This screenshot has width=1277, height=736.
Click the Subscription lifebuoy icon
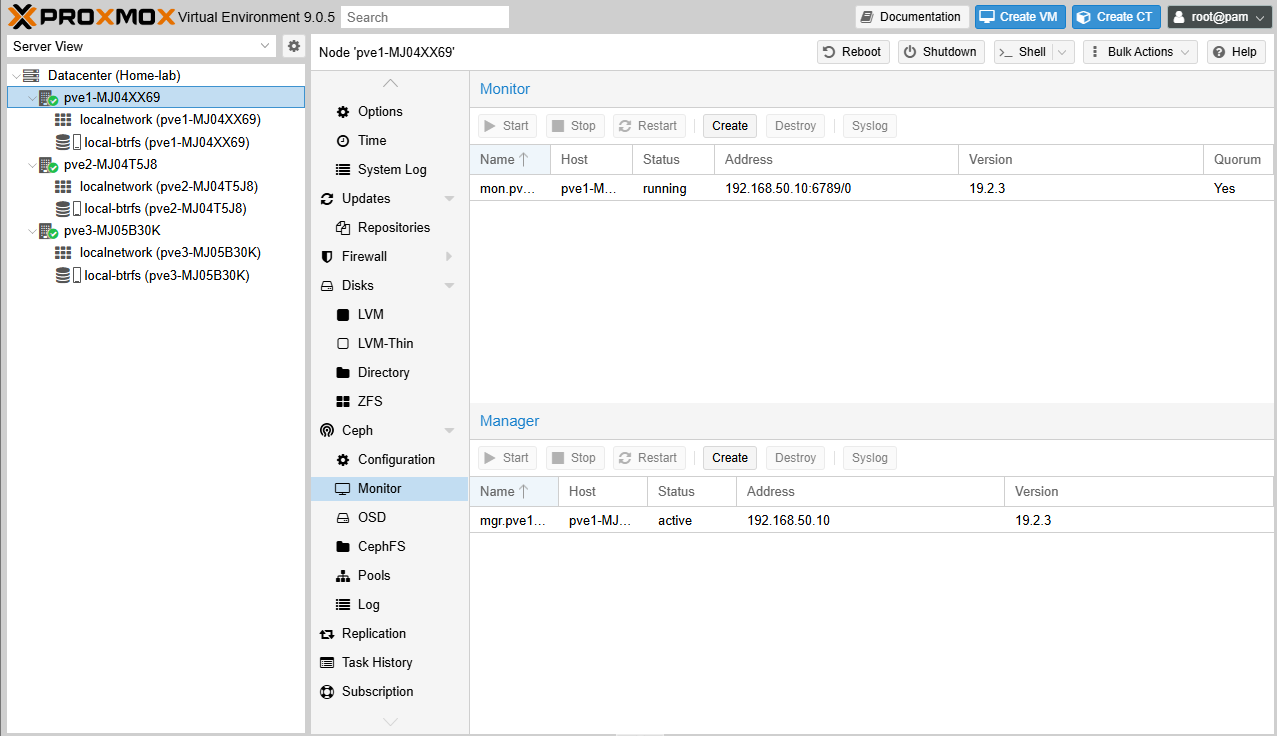327,692
